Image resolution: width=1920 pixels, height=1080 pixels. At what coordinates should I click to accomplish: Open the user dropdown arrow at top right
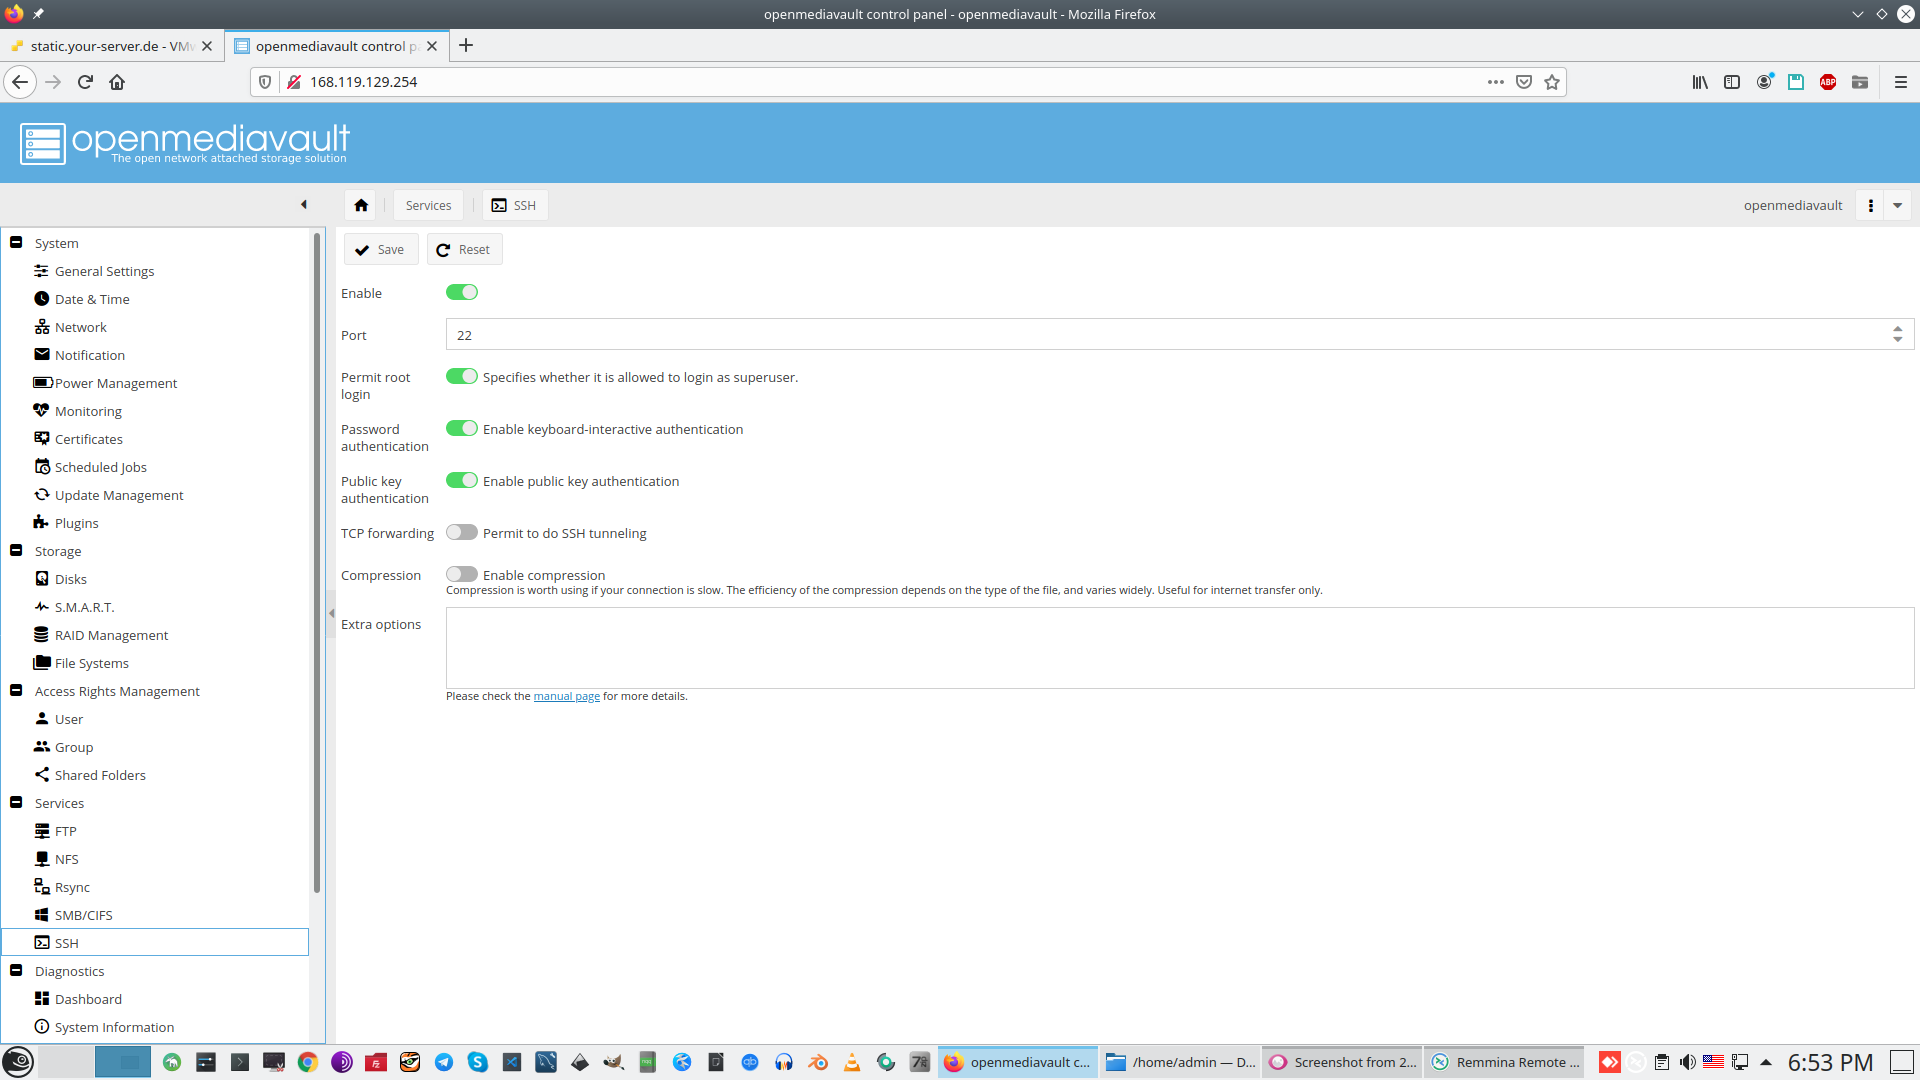click(x=1897, y=205)
